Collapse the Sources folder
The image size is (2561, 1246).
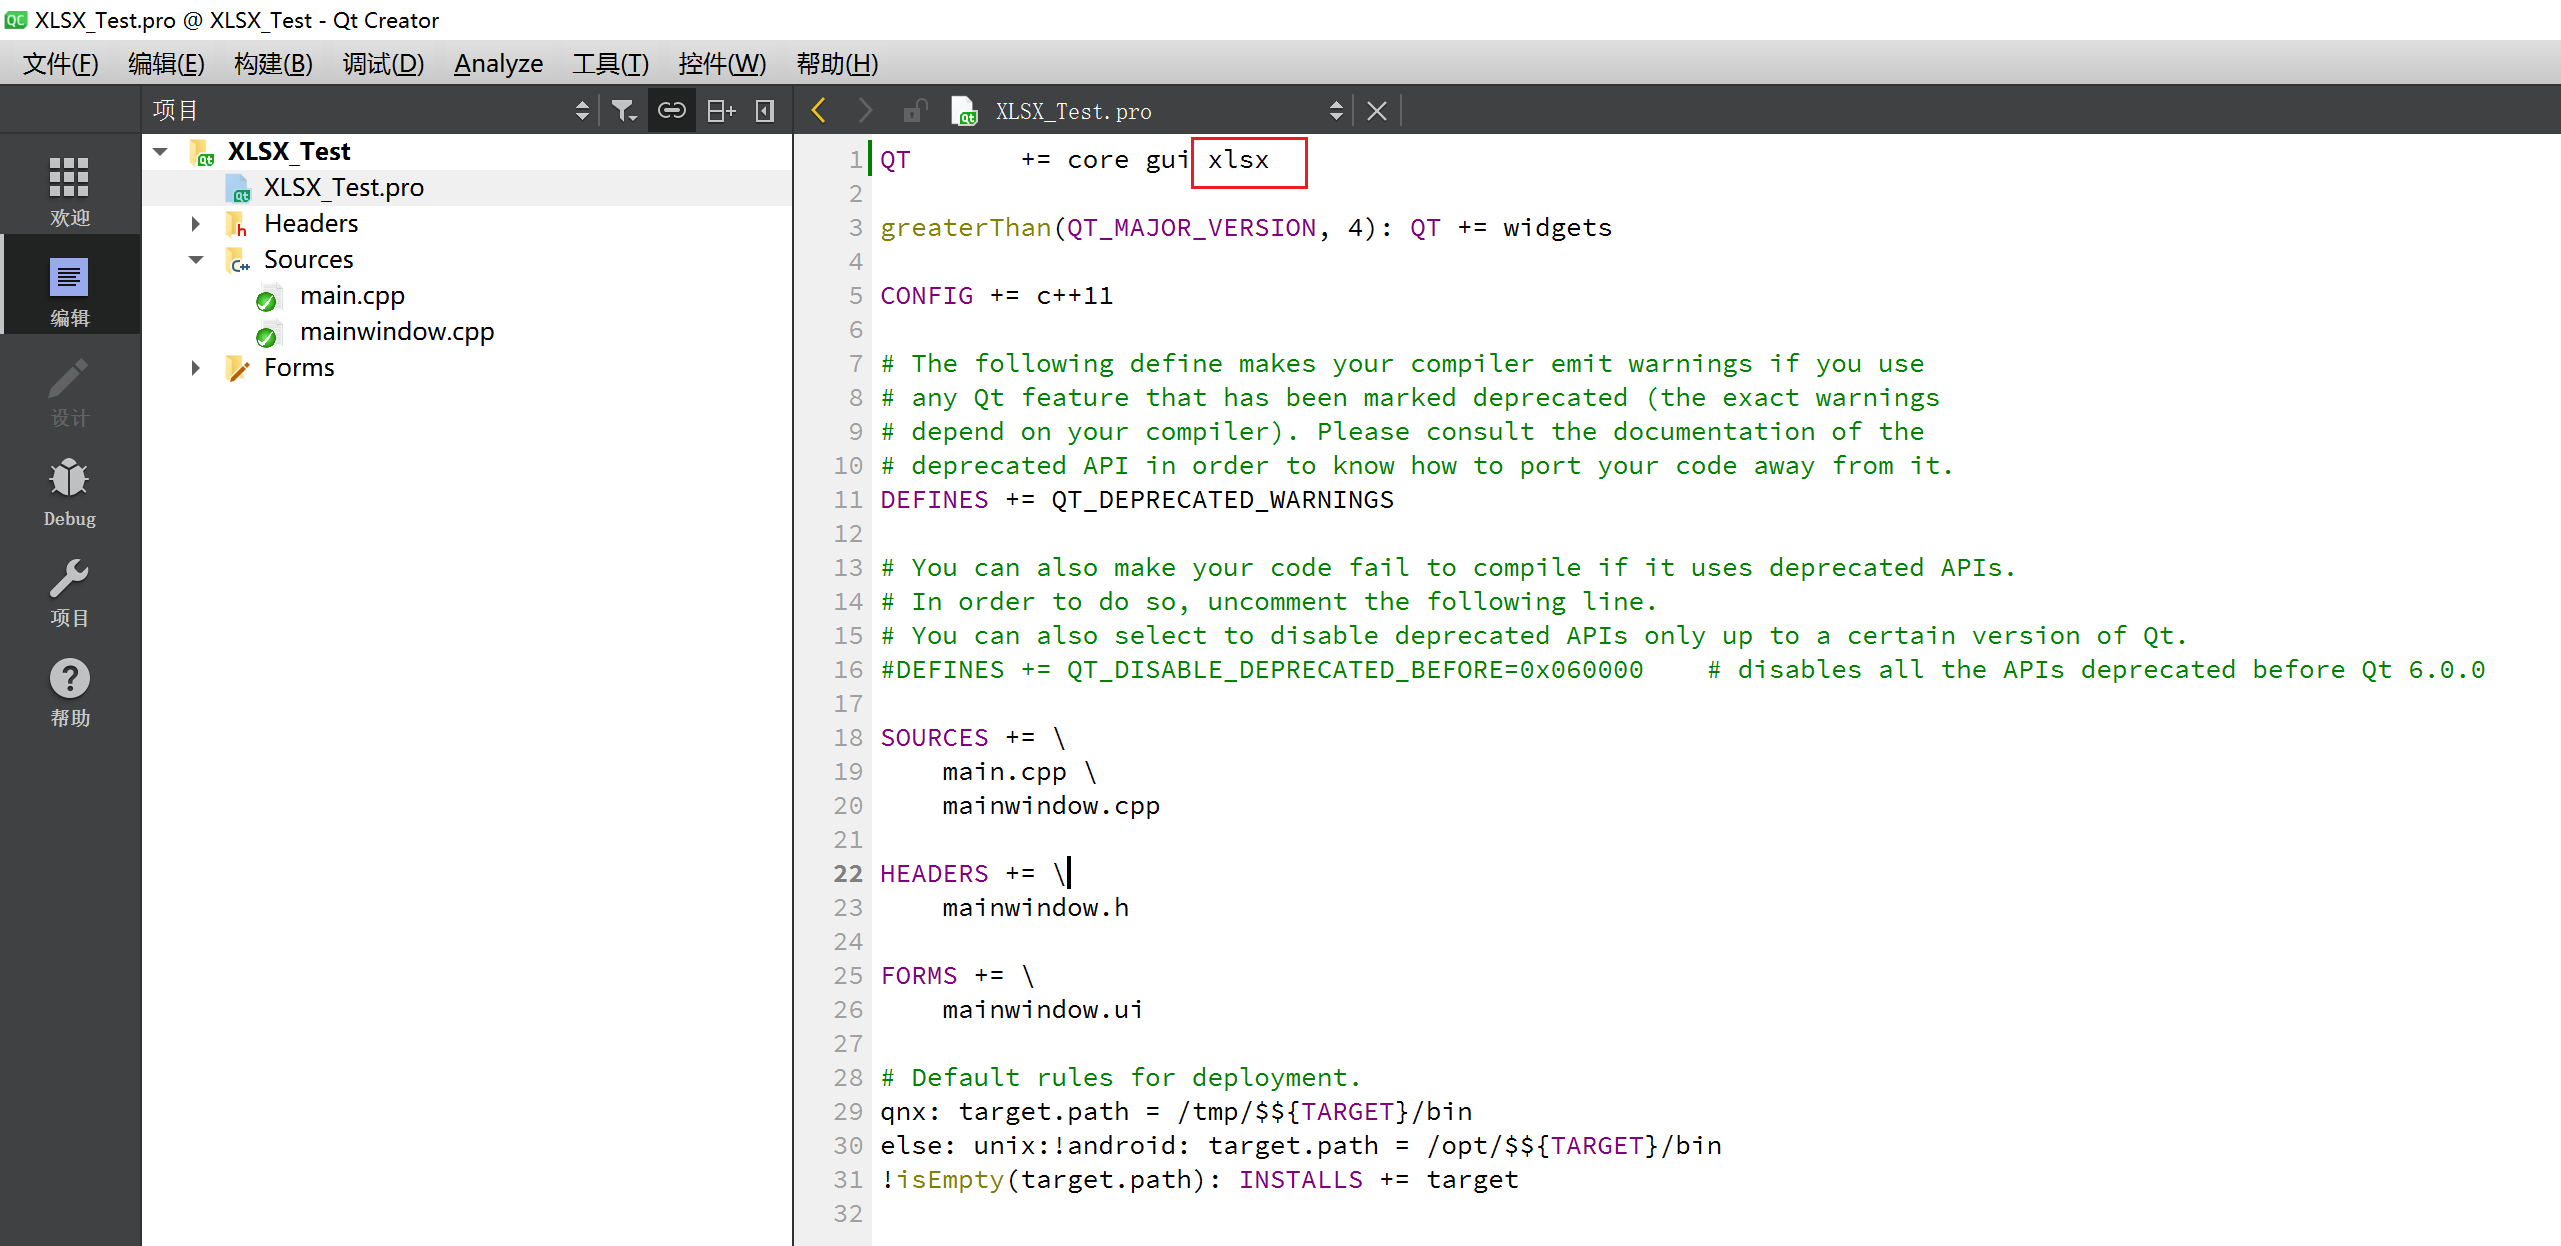196,260
